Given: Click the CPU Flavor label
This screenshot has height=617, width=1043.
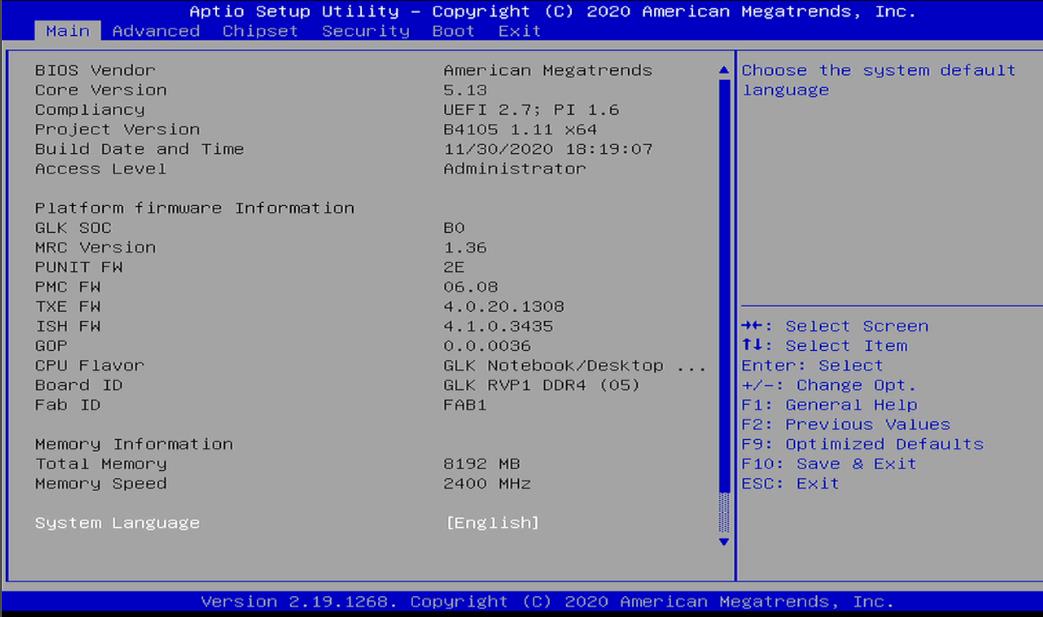Looking at the screenshot, I should pos(90,365).
